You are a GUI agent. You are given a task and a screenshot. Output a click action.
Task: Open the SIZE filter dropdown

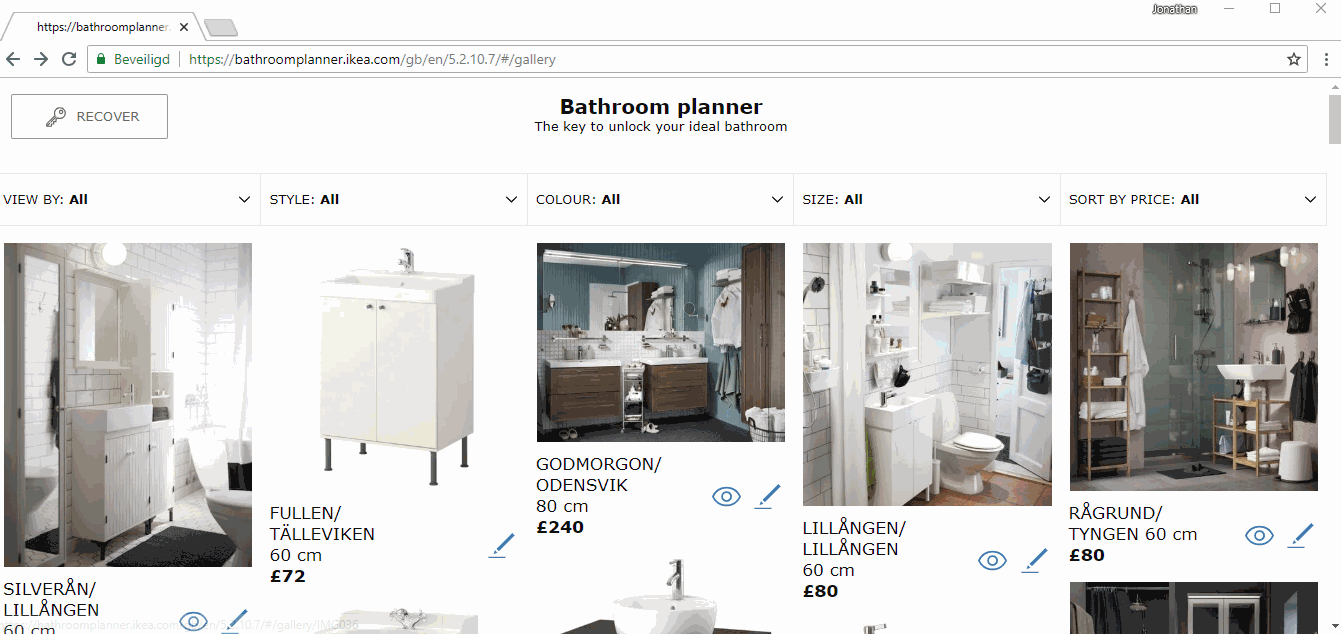pyautogui.click(x=927, y=199)
